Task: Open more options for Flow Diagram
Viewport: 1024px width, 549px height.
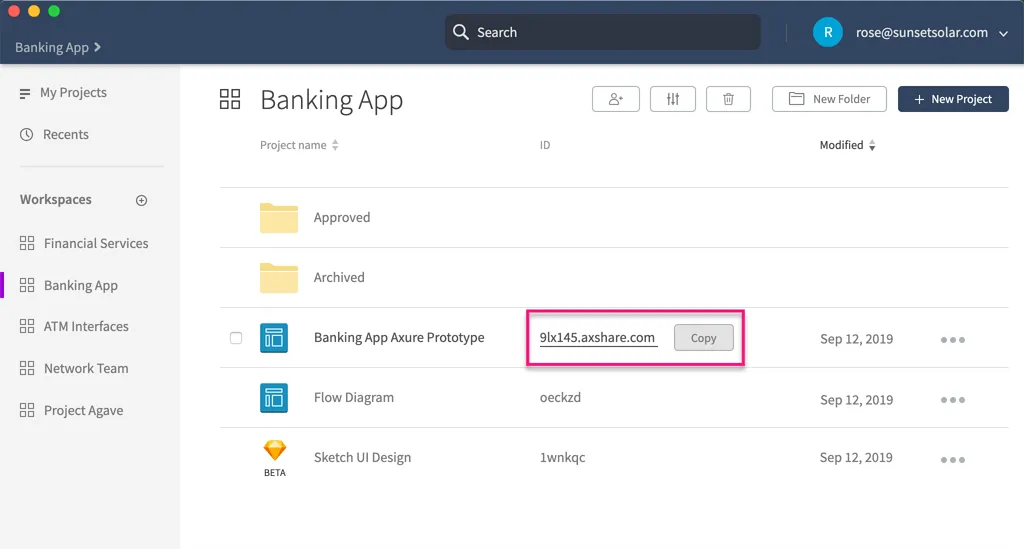Action: click(x=952, y=400)
